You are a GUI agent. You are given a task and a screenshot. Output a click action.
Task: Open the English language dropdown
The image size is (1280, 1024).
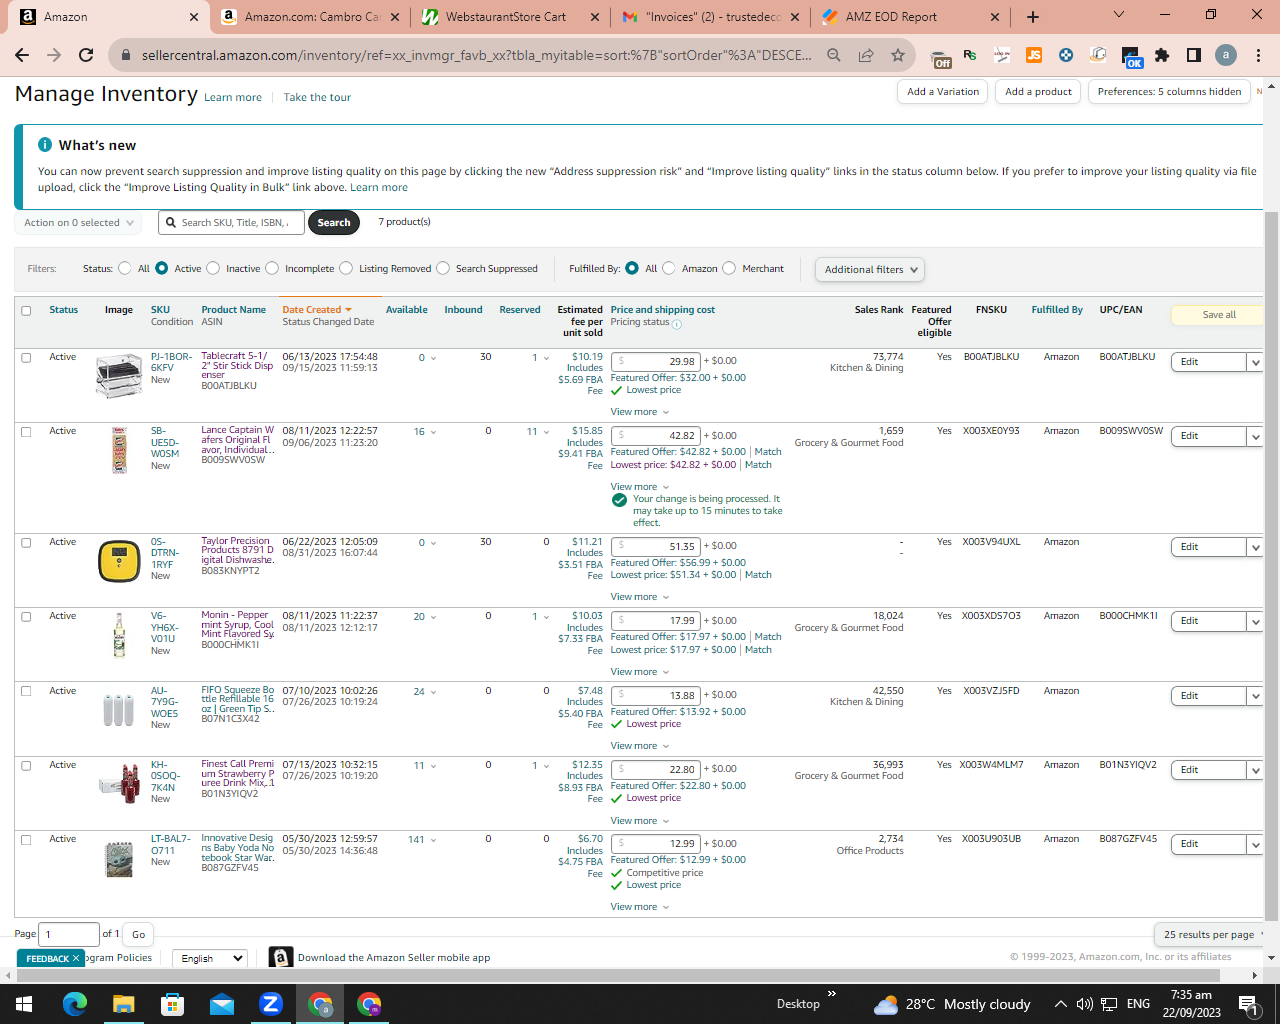coord(210,958)
